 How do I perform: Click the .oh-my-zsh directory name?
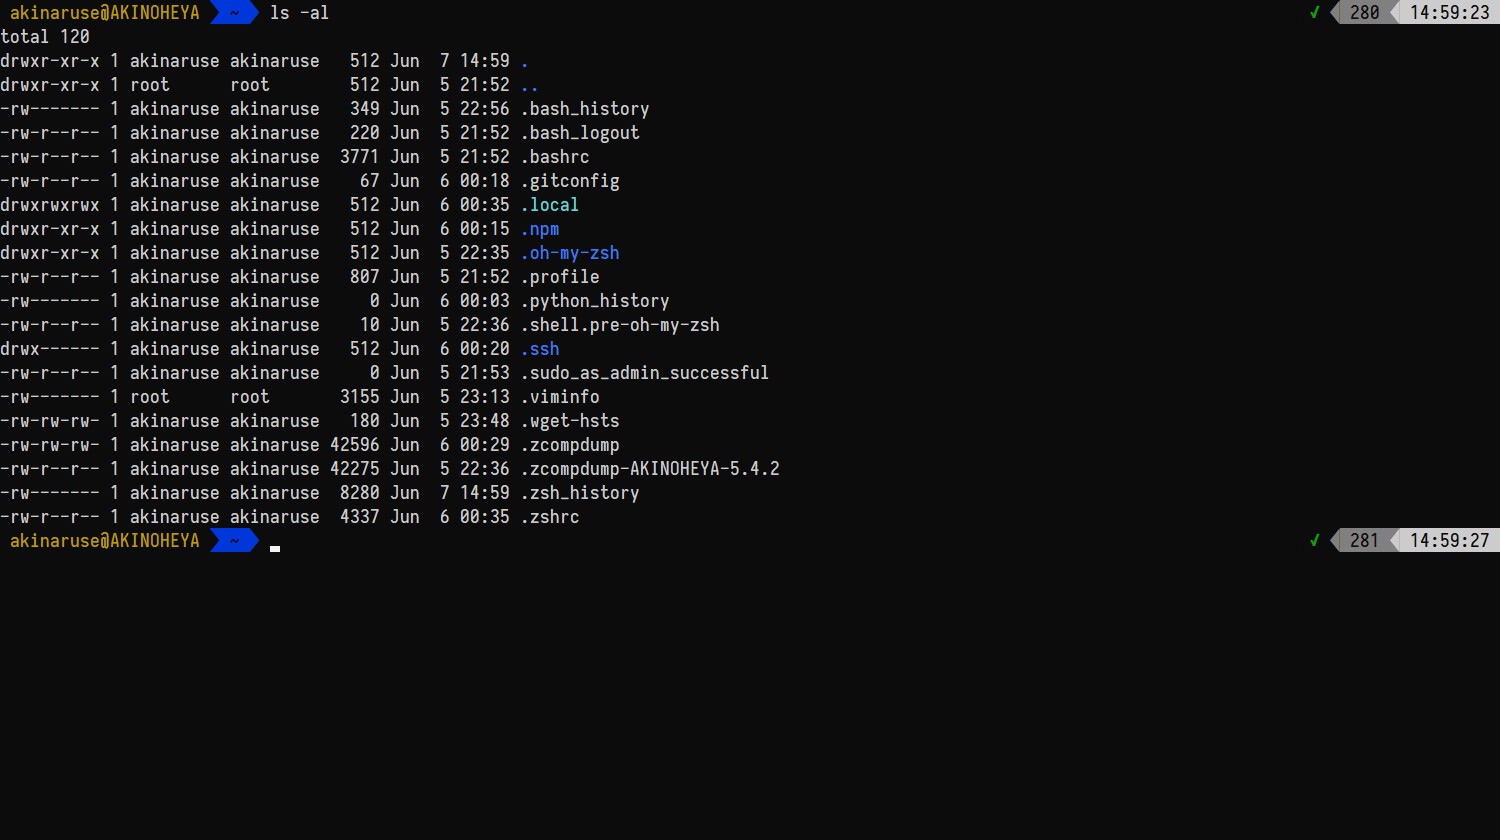[570, 253]
